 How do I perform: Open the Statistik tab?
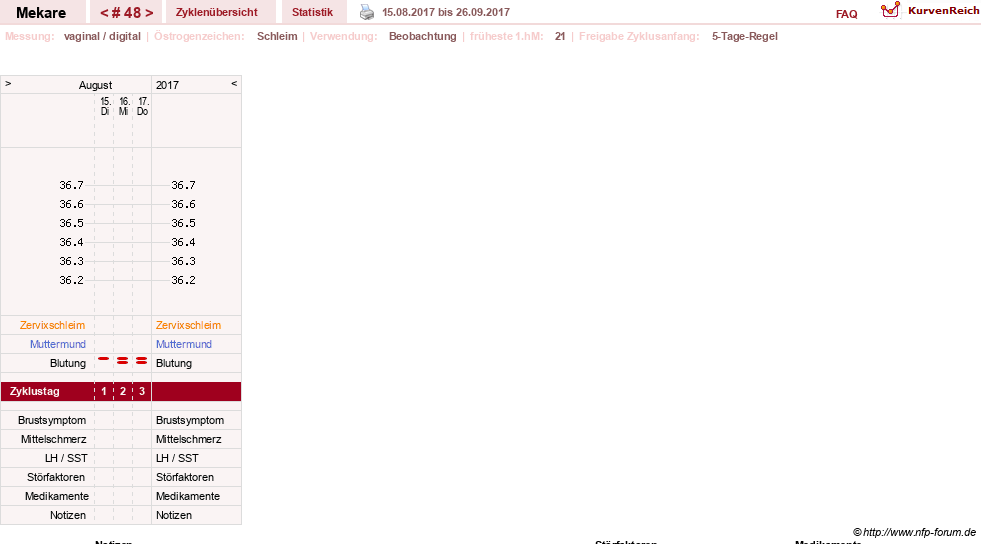(312, 13)
